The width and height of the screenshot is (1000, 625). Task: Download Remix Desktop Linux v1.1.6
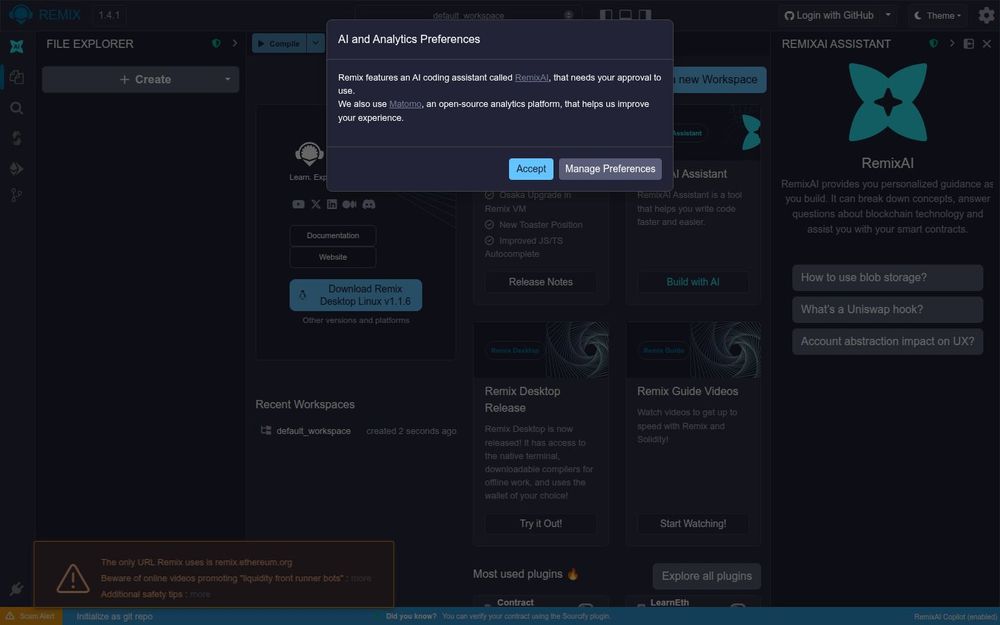point(356,295)
